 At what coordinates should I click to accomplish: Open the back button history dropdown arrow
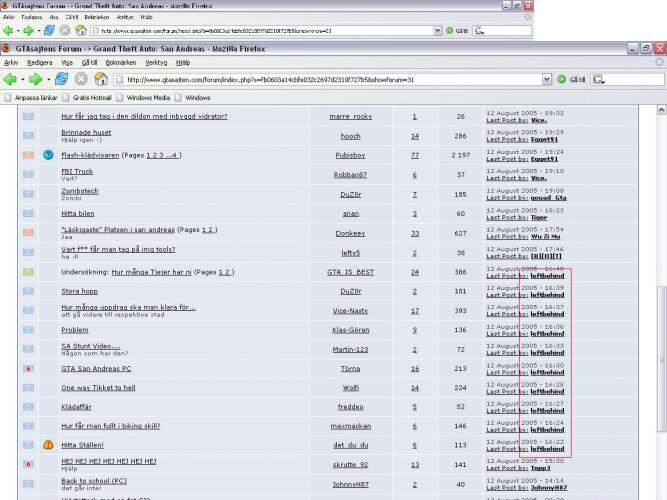pos(24,79)
